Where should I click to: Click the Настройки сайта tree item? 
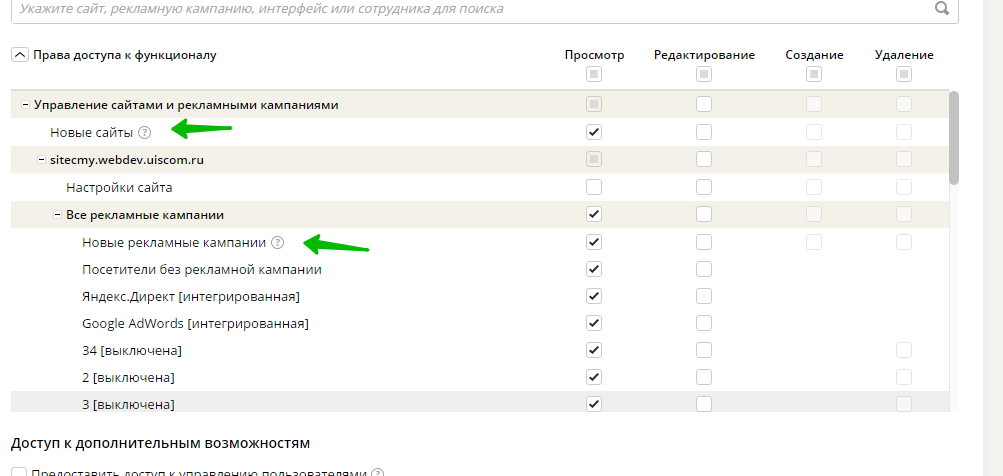click(119, 187)
